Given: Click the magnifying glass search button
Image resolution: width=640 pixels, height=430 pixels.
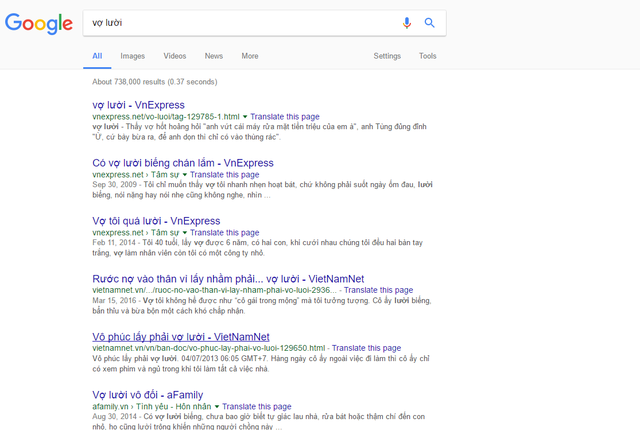Looking at the screenshot, I should [x=429, y=23].
